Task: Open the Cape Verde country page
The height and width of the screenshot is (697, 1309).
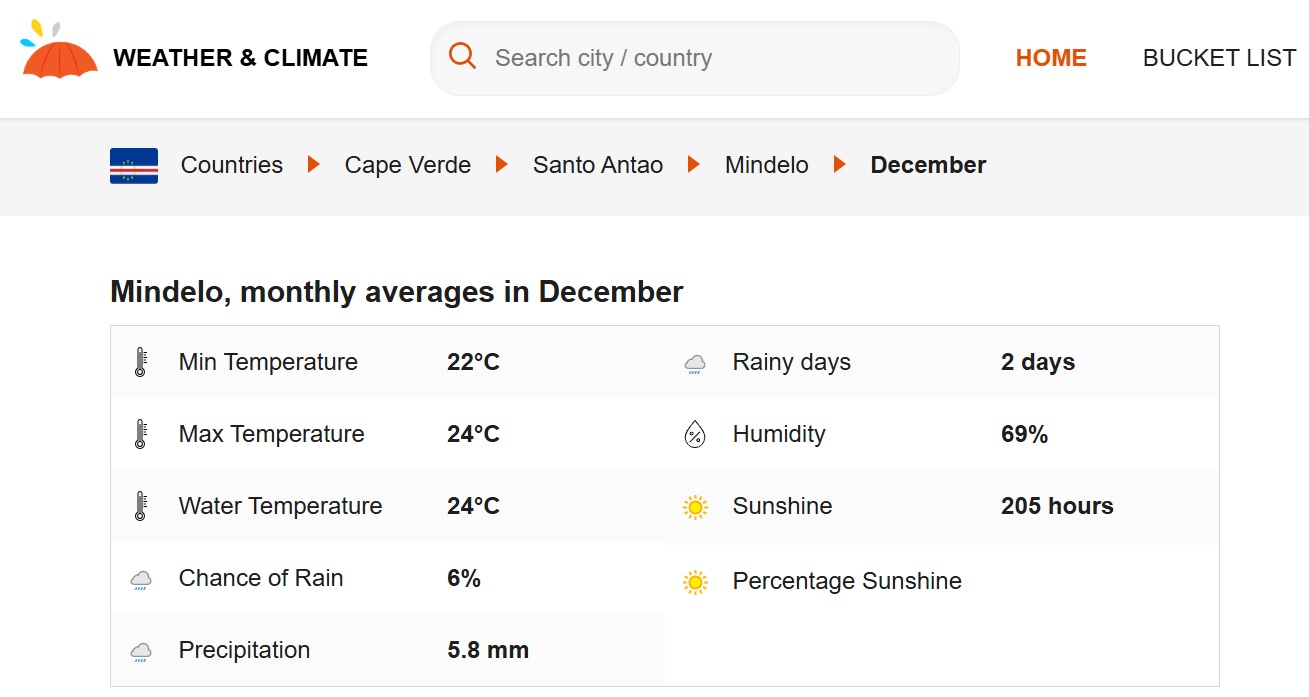Action: click(x=407, y=165)
